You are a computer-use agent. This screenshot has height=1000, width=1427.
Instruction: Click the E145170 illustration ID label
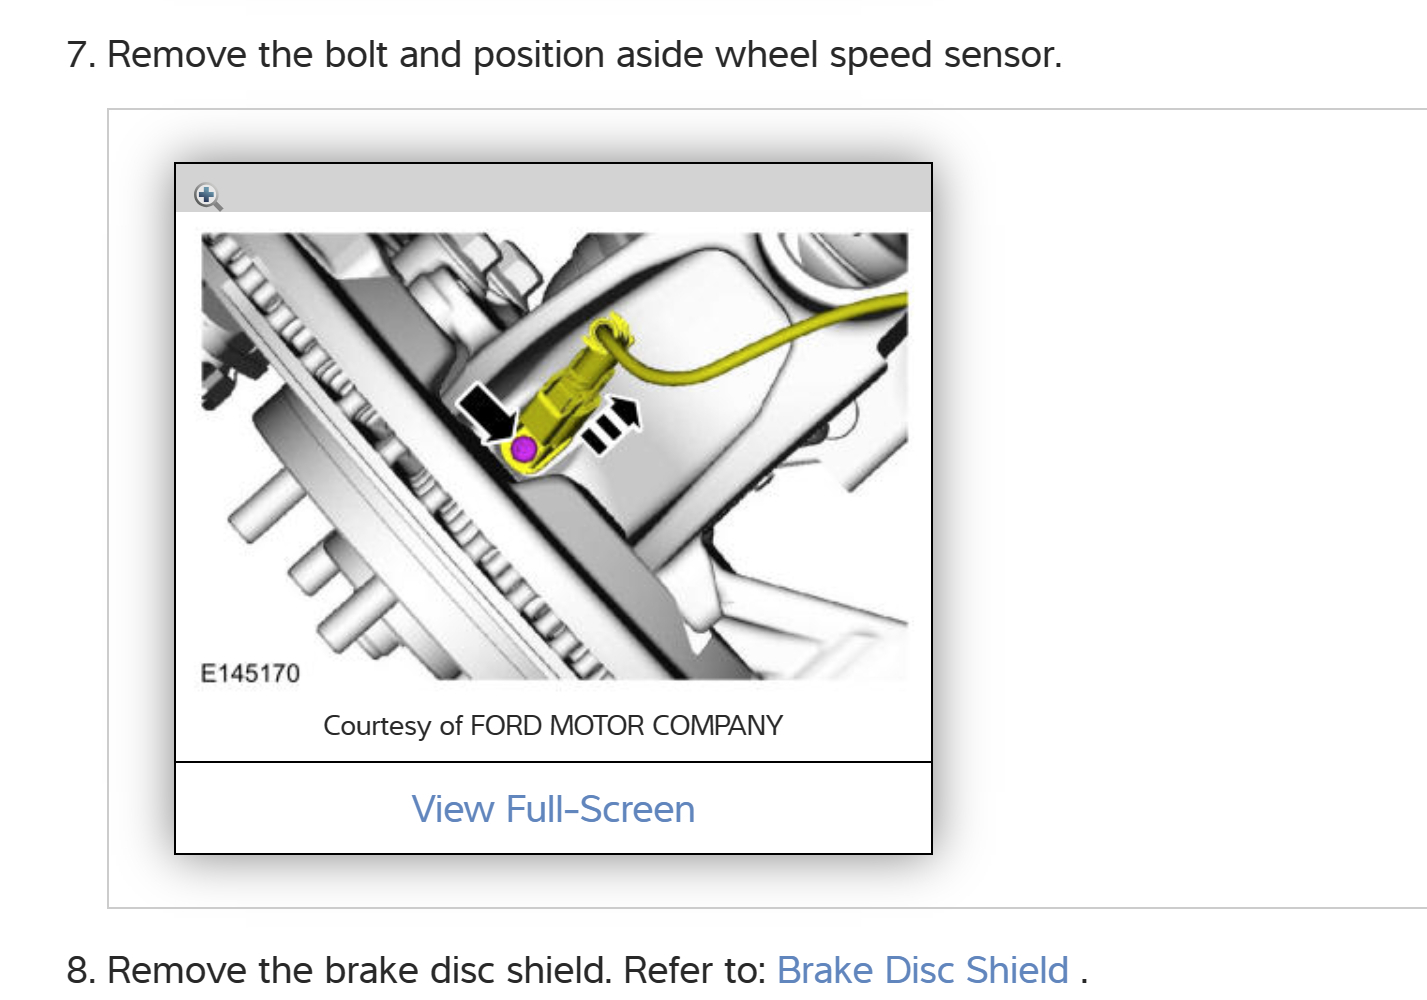(250, 673)
